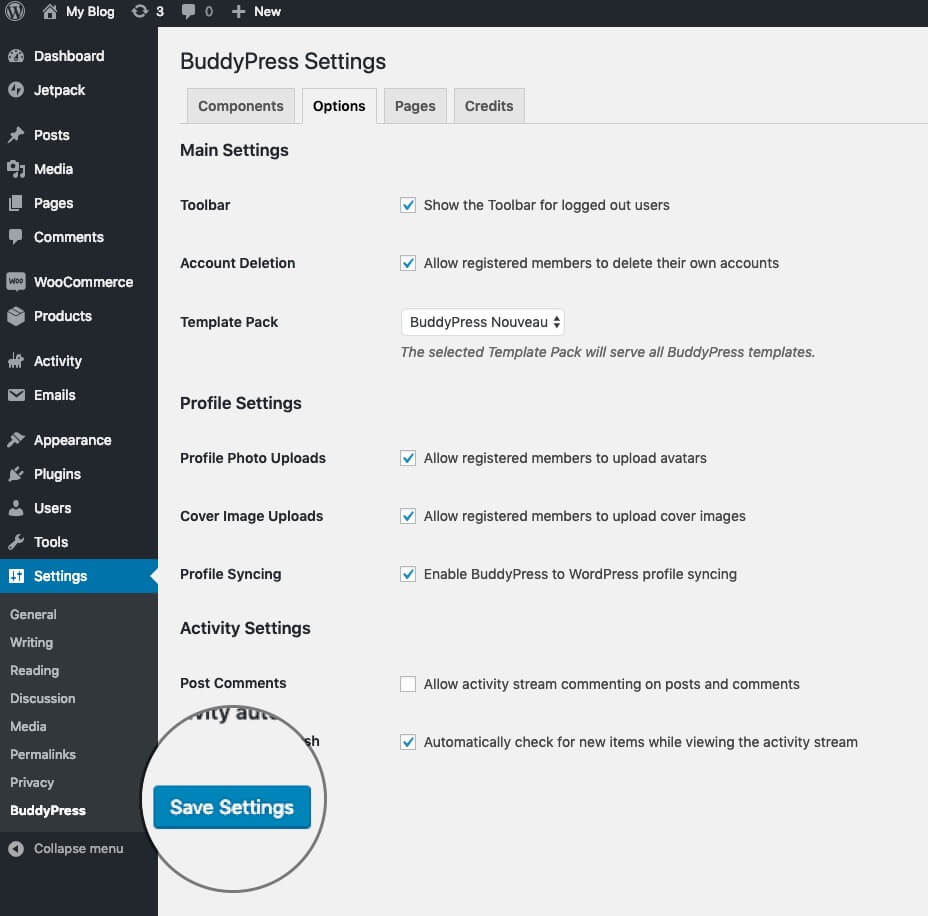Open the Jetpack menu icon
This screenshot has height=916, width=928.
click(x=16, y=90)
